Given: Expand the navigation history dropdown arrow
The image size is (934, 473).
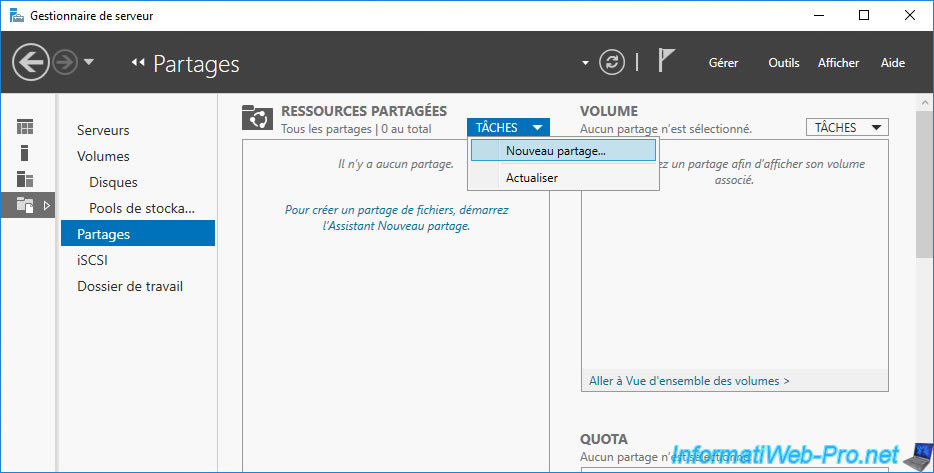Looking at the screenshot, I should 89,63.
